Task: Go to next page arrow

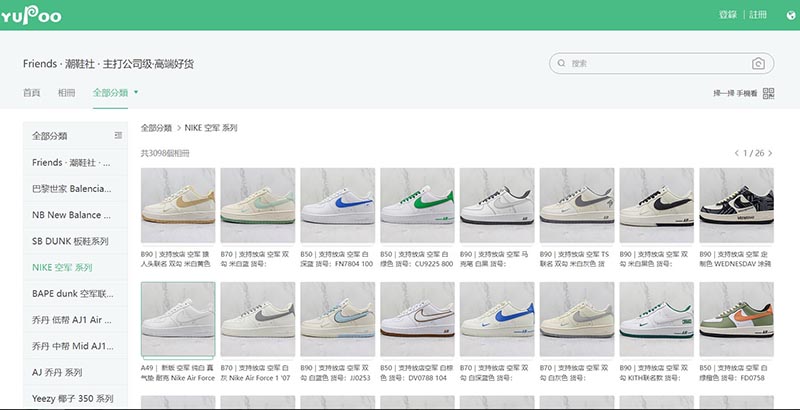Action: click(770, 153)
